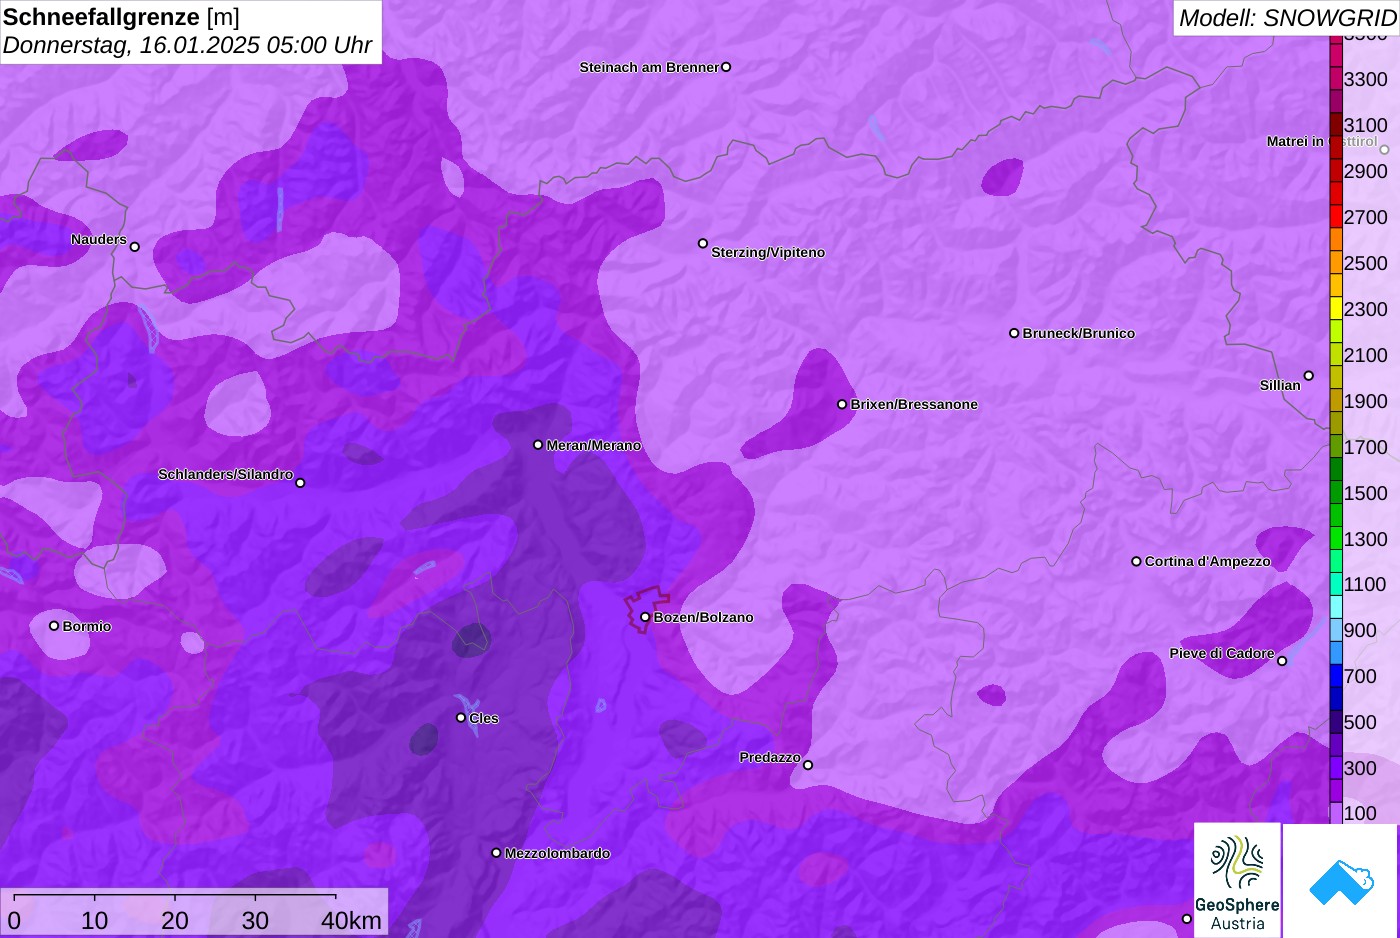Click legend value '2100'

pos(1365,355)
